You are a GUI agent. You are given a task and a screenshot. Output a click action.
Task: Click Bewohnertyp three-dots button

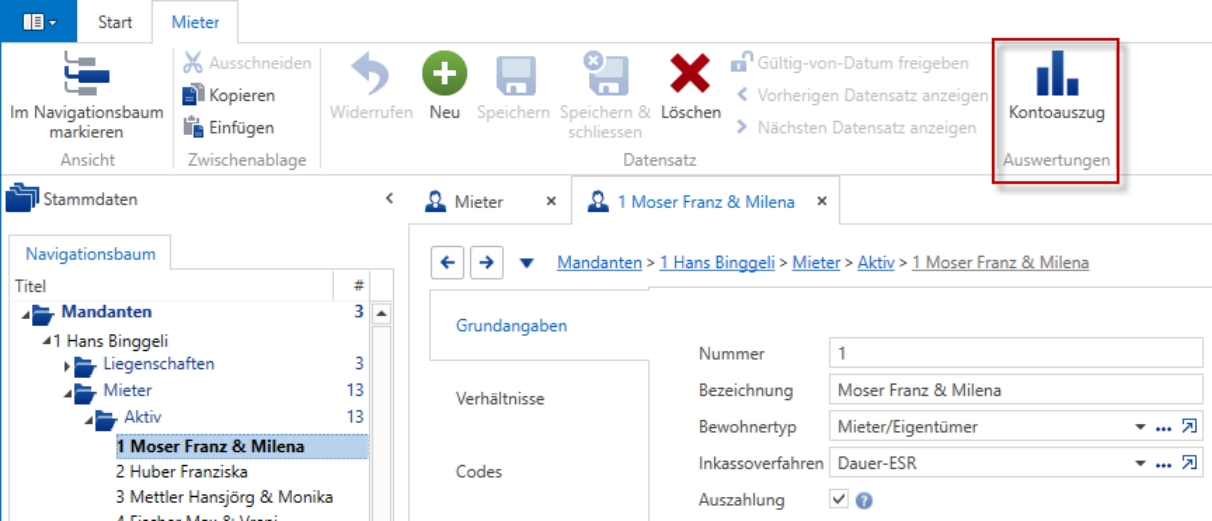[x=1163, y=428]
